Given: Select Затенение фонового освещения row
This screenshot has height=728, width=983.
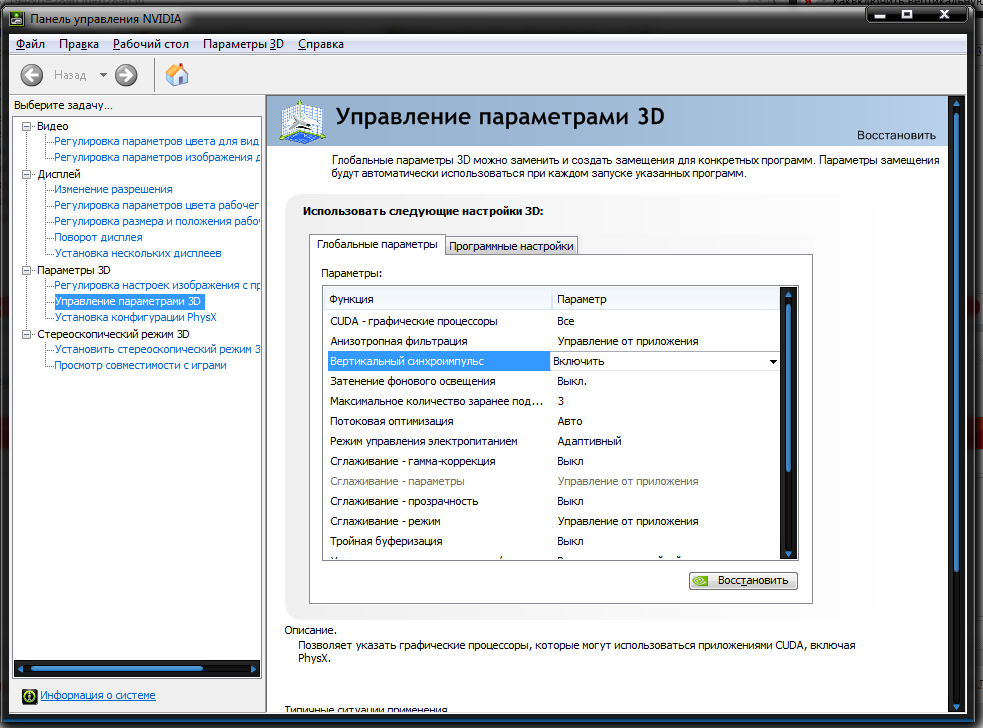Looking at the screenshot, I should coord(552,381).
